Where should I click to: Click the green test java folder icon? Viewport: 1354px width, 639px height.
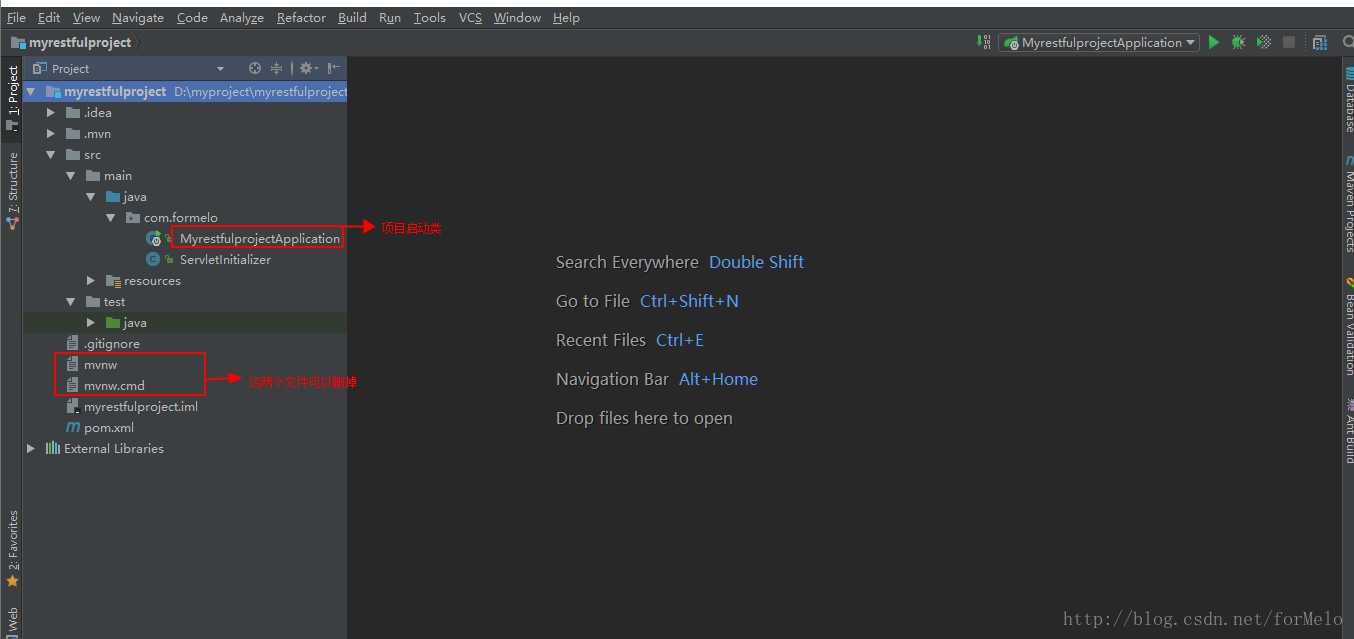[113, 322]
